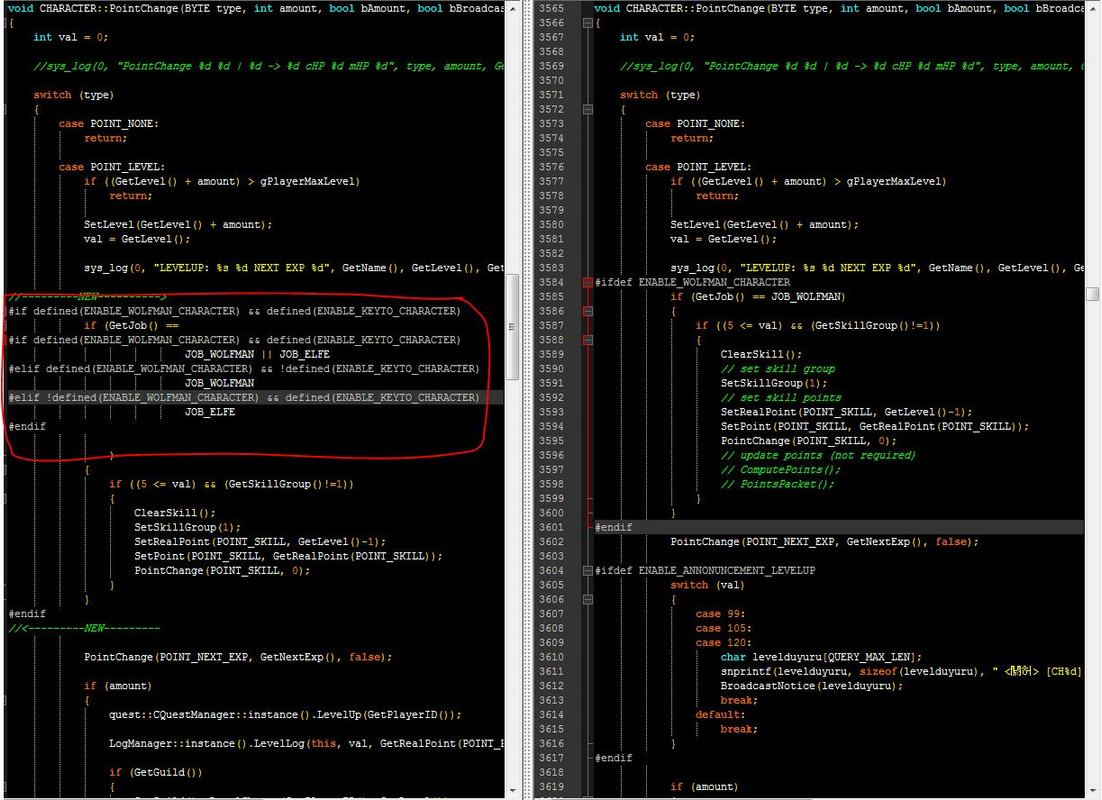1102x800 pixels.
Task: Click 'char levelduyuru[QUERY_MAX_LEN];' on line 3610
Action: point(821,657)
